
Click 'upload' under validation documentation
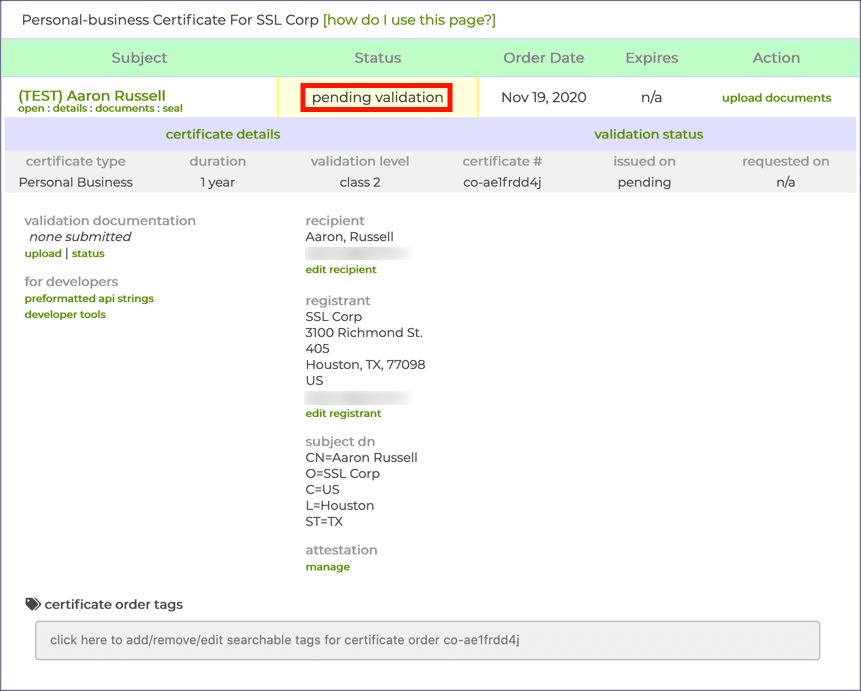[x=43, y=254]
